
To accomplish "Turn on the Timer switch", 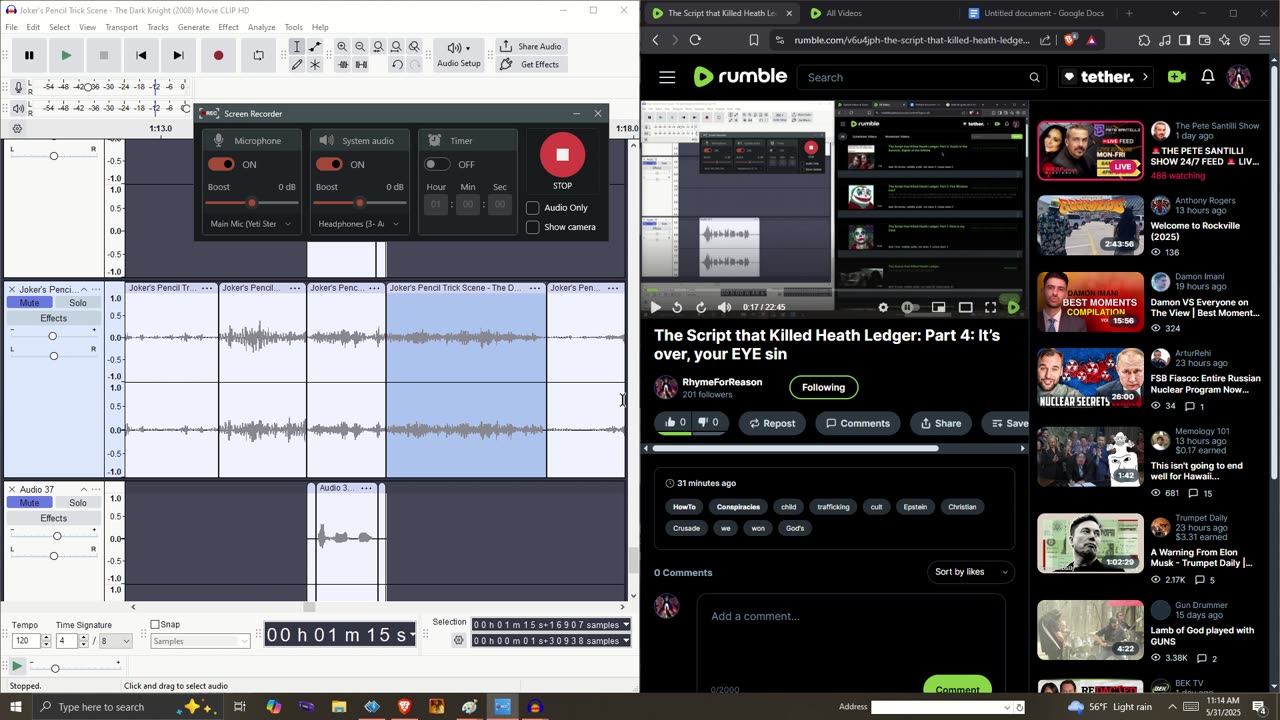I will click(x=437, y=164).
